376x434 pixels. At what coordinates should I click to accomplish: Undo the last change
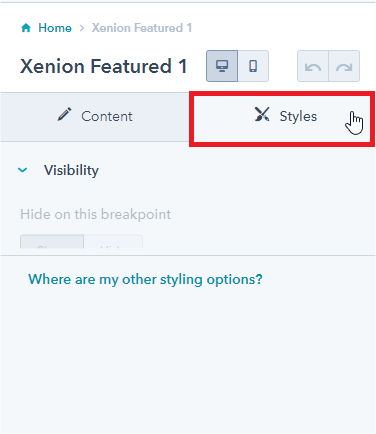(313, 66)
